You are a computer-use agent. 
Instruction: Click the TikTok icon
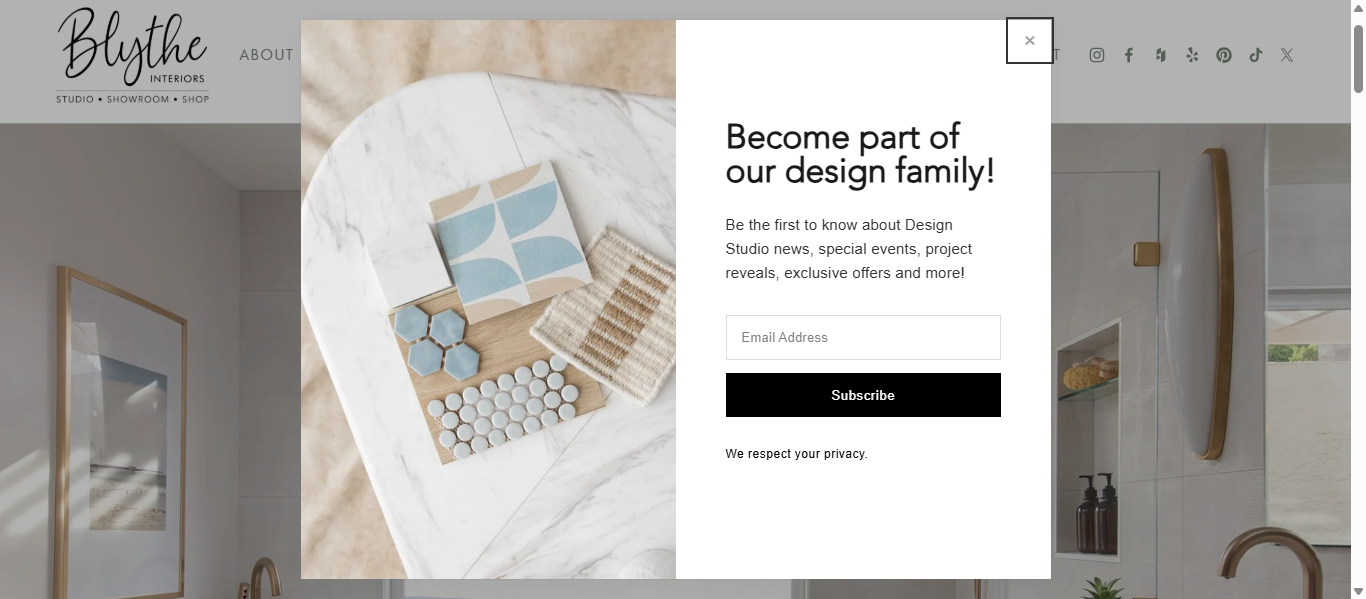(x=1256, y=55)
